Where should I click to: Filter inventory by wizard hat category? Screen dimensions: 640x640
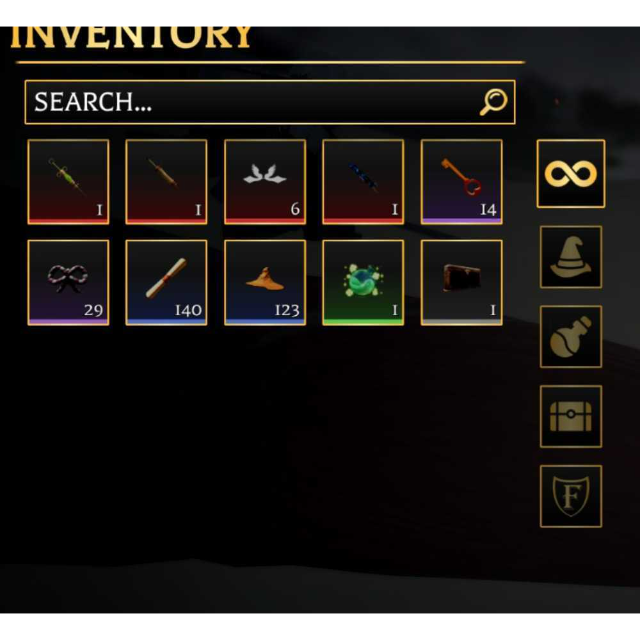571,257
